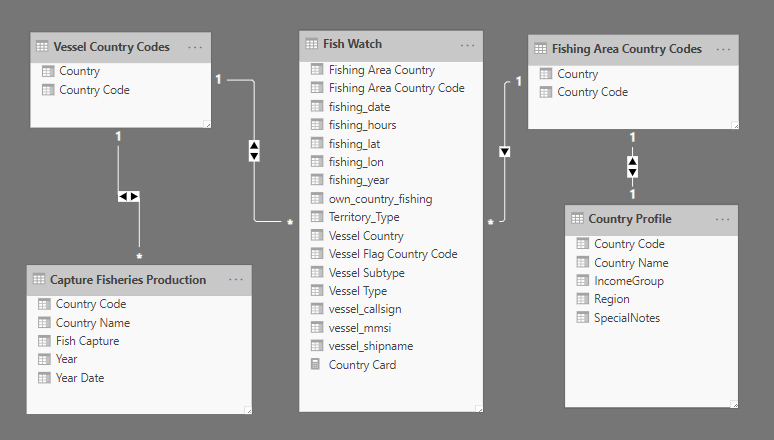Click the bidirectional arrow above Country Profile
This screenshot has width=774, height=440.
coord(632,165)
